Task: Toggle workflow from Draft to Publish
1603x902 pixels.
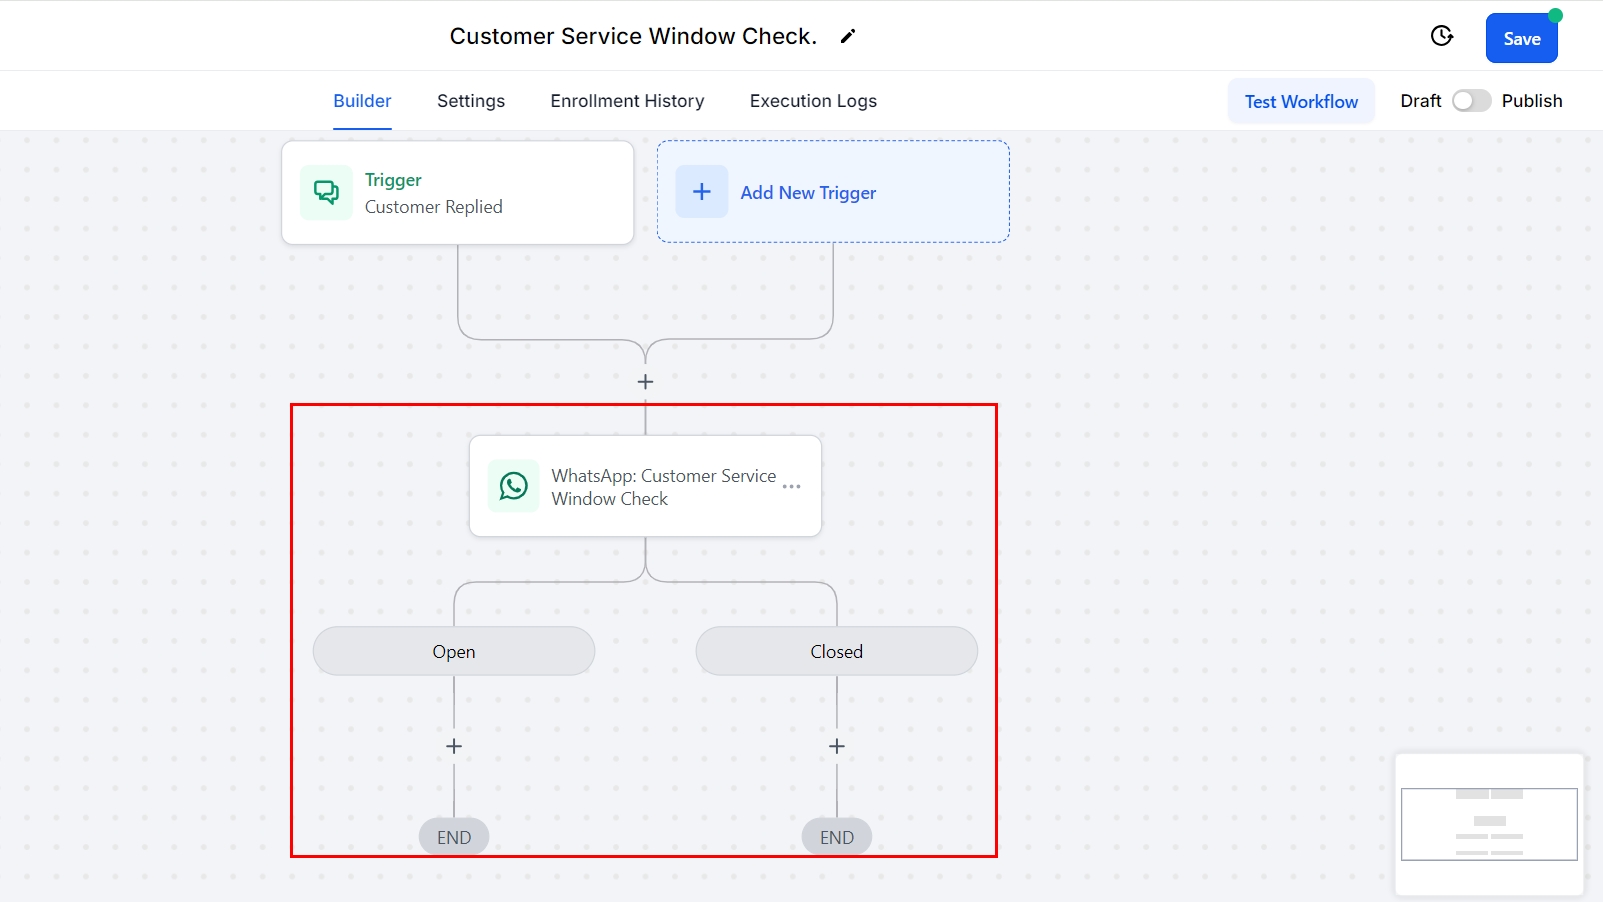Action: coord(1471,101)
